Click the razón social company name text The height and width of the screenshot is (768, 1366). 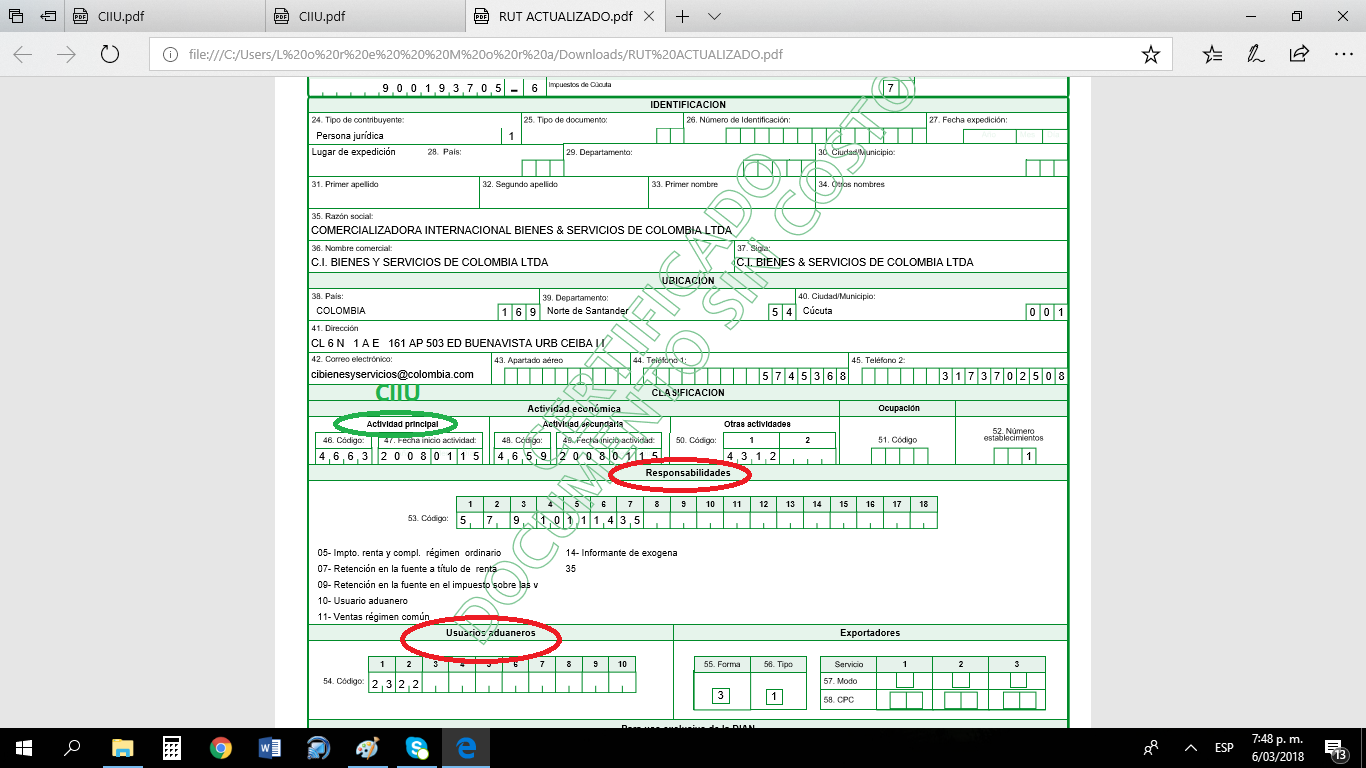521,230
